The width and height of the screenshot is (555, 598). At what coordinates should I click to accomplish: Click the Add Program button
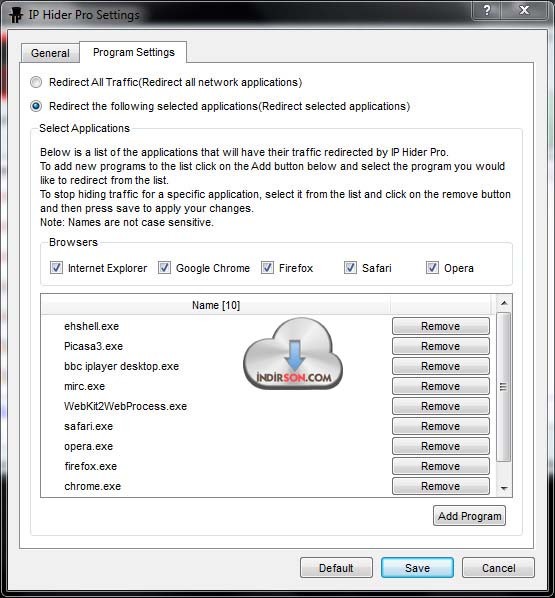click(469, 516)
